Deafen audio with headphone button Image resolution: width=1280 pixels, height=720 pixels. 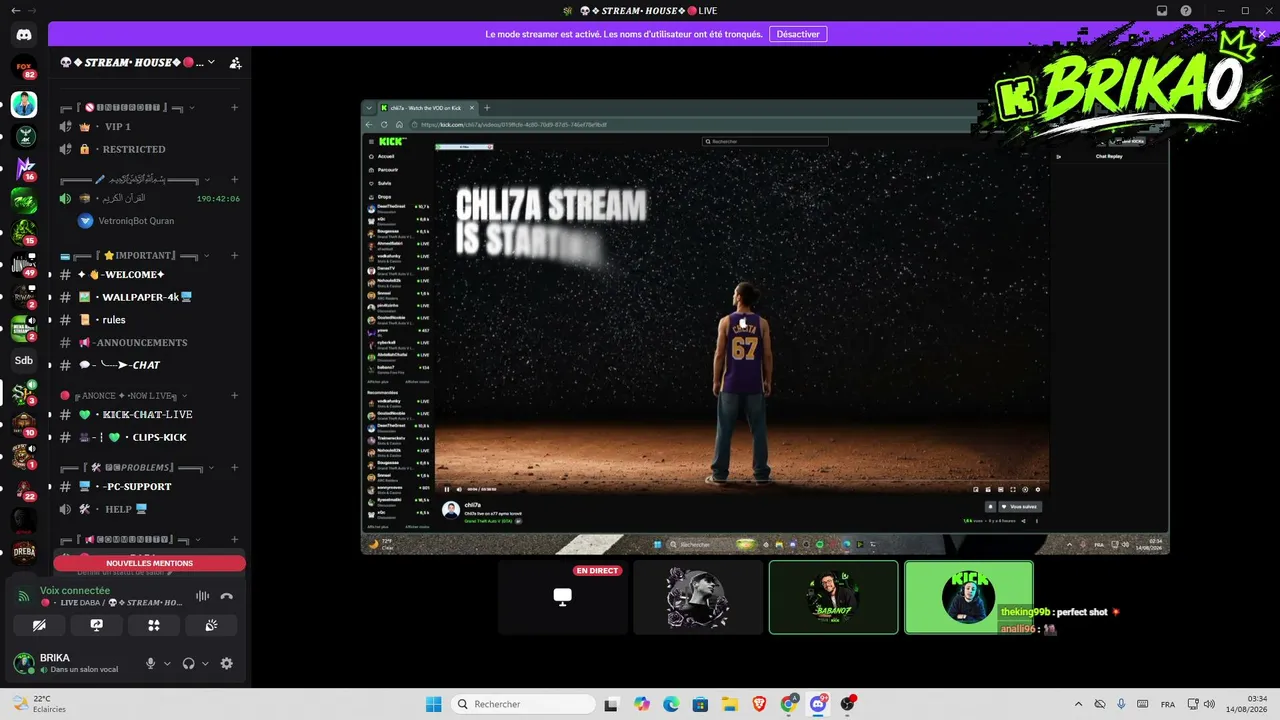(188, 663)
